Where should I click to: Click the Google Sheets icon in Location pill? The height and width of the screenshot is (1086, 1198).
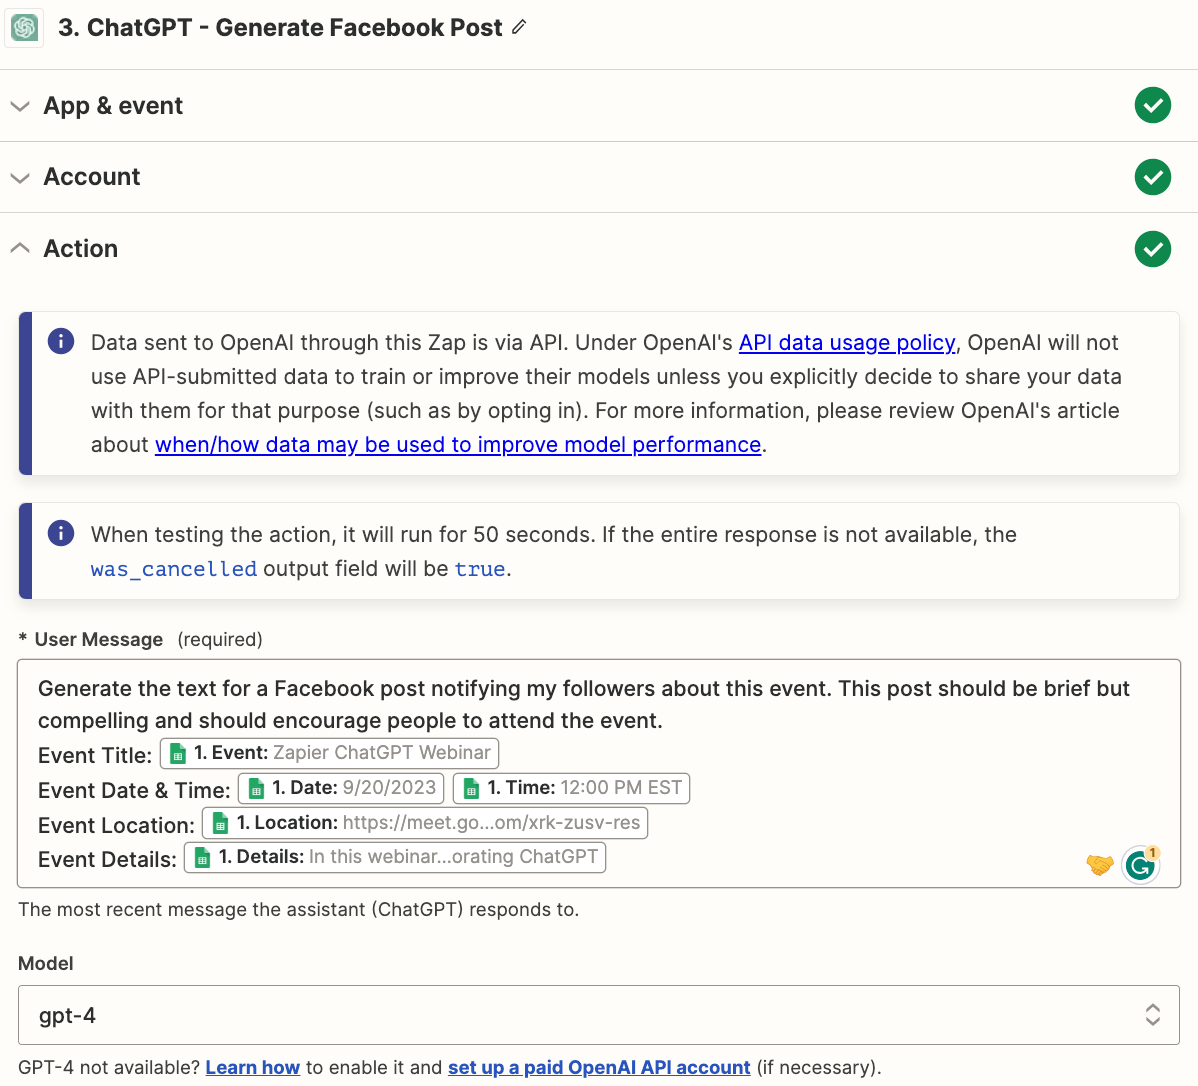220,824
